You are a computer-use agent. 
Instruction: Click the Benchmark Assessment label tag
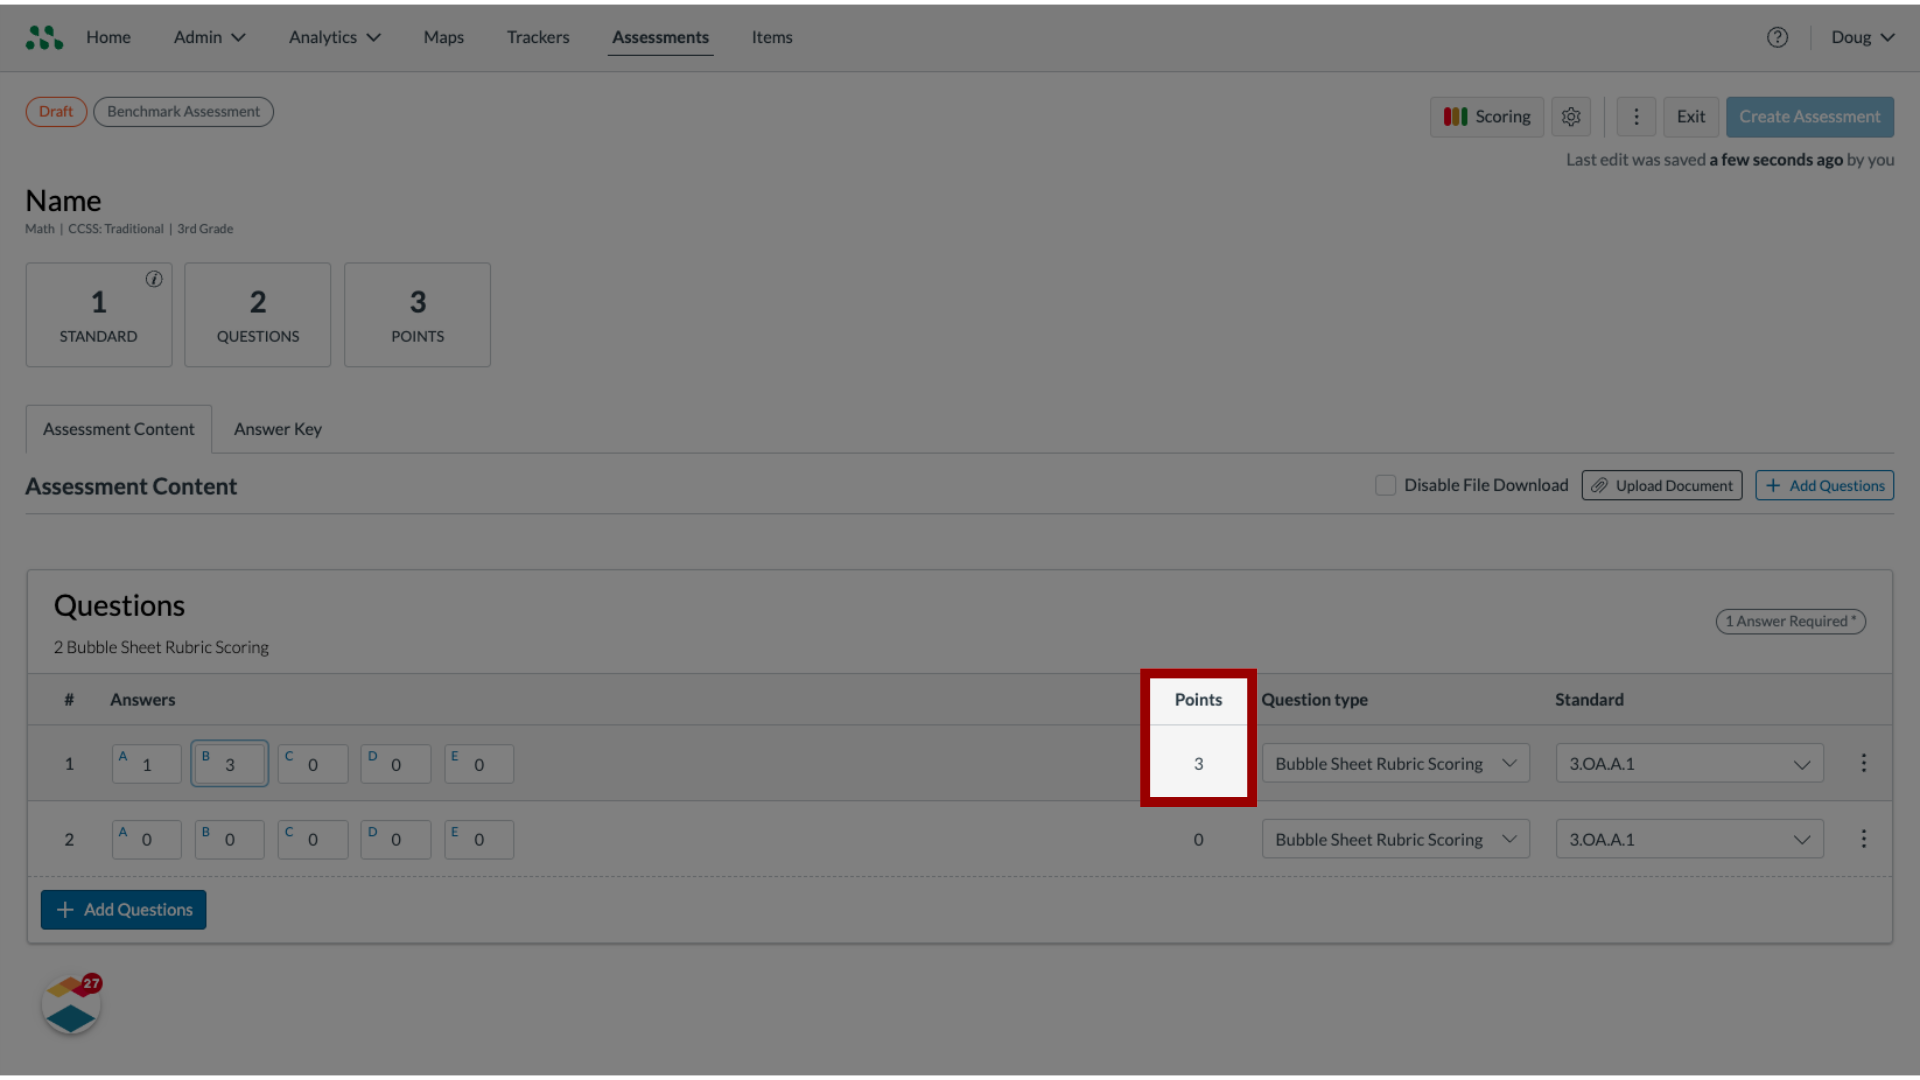(x=183, y=111)
